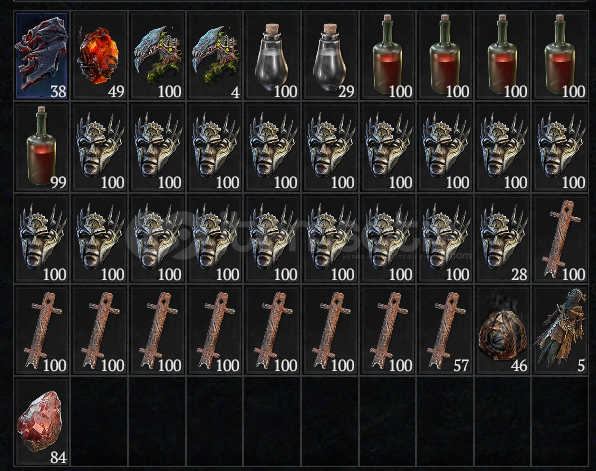Click the red bottle stack of 99

[x=42, y=147]
